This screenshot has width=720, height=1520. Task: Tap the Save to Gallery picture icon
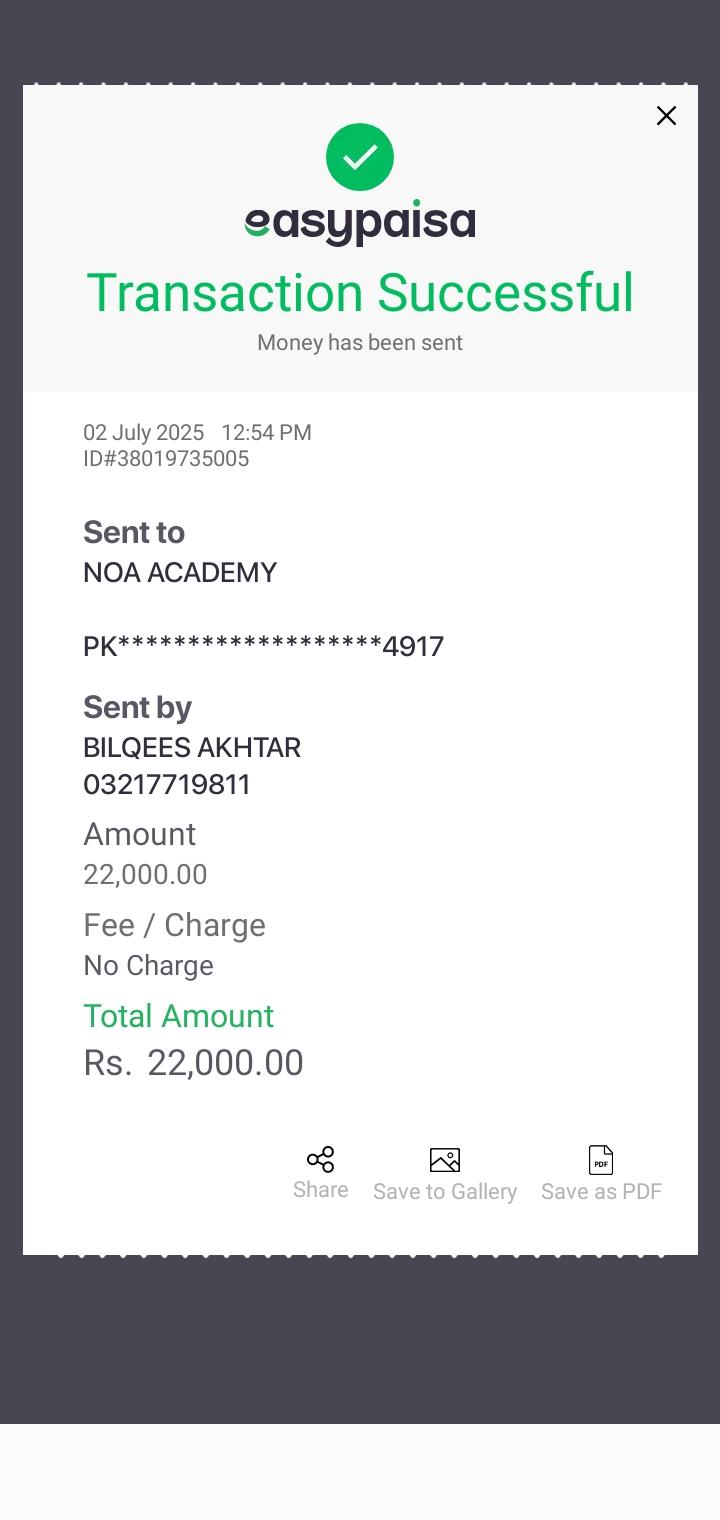pos(445,1160)
